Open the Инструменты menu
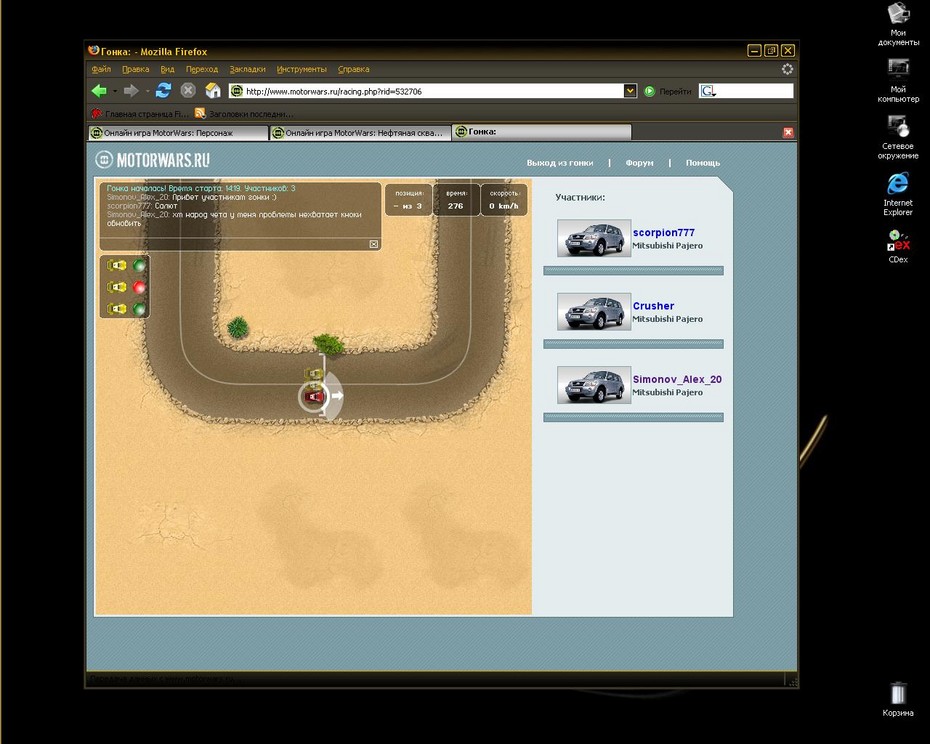Viewport: 930px width, 744px height. point(301,69)
